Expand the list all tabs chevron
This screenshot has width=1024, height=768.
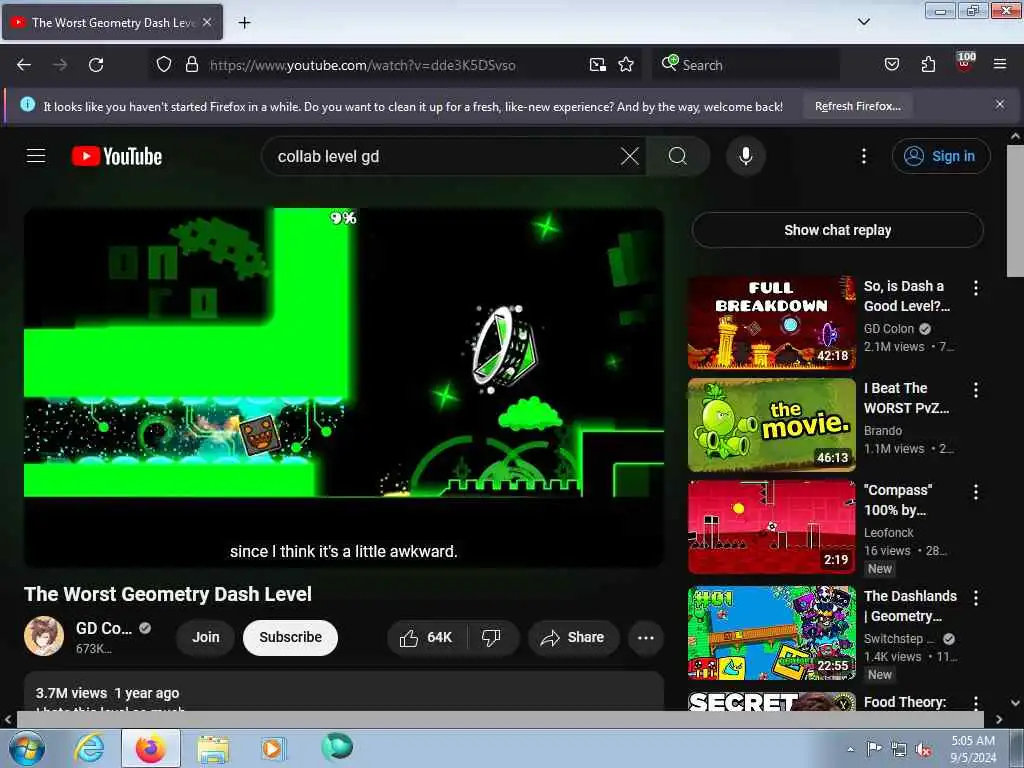click(863, 22)
